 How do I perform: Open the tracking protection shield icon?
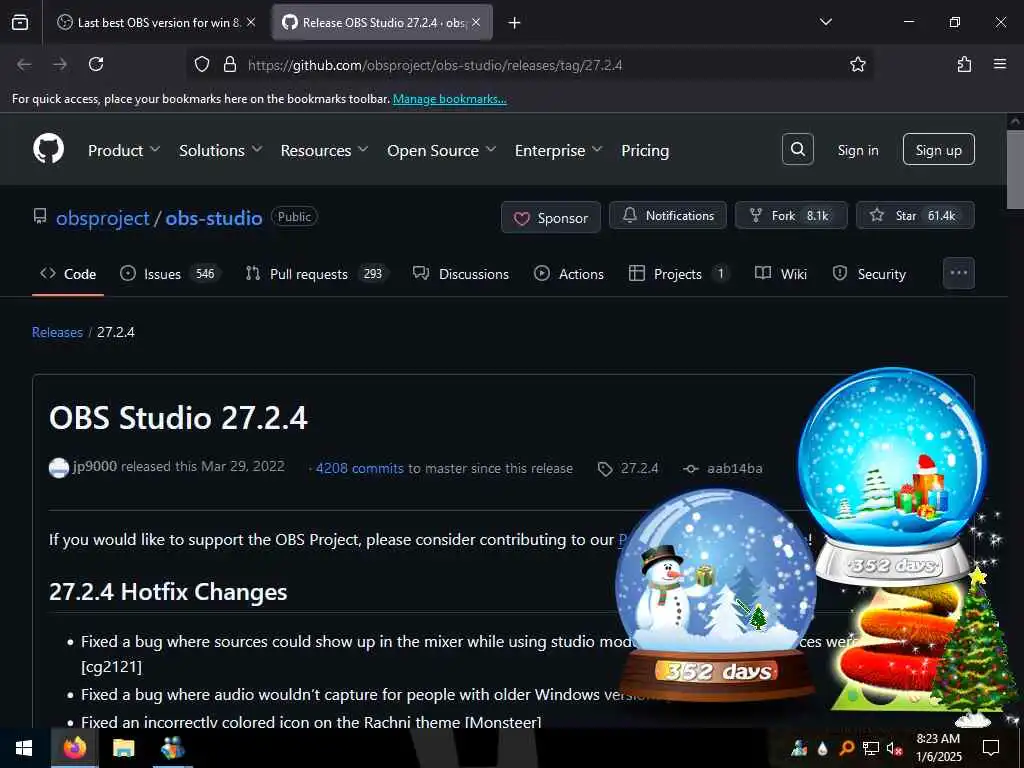202,64
